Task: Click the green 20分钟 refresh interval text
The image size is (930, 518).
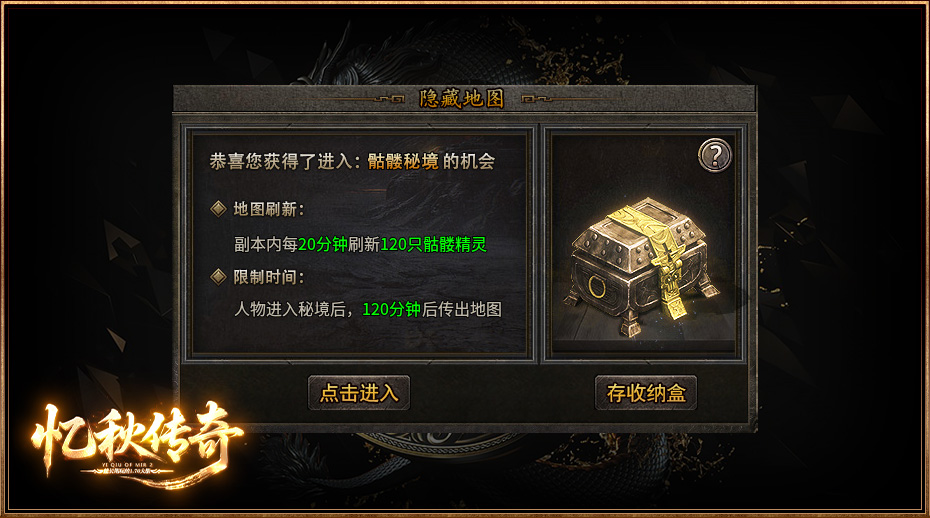Action: (x=323, y=244)
